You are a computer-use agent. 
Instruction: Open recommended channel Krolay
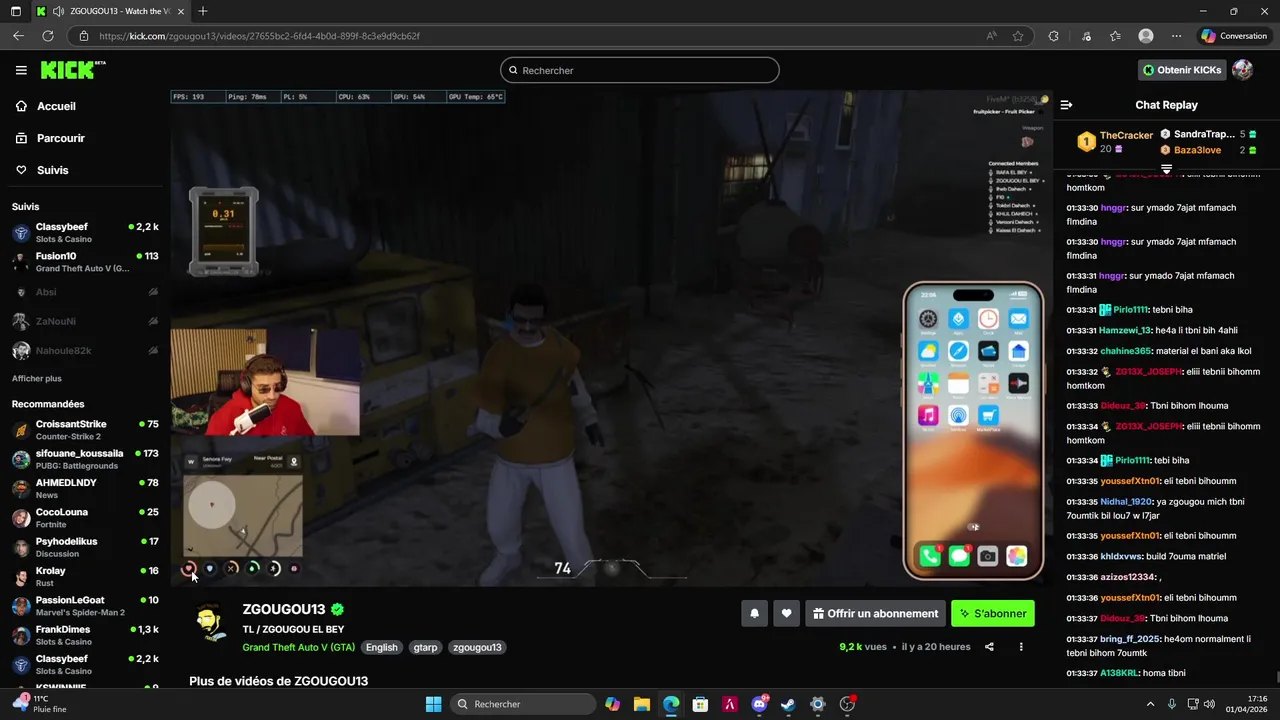84,577
